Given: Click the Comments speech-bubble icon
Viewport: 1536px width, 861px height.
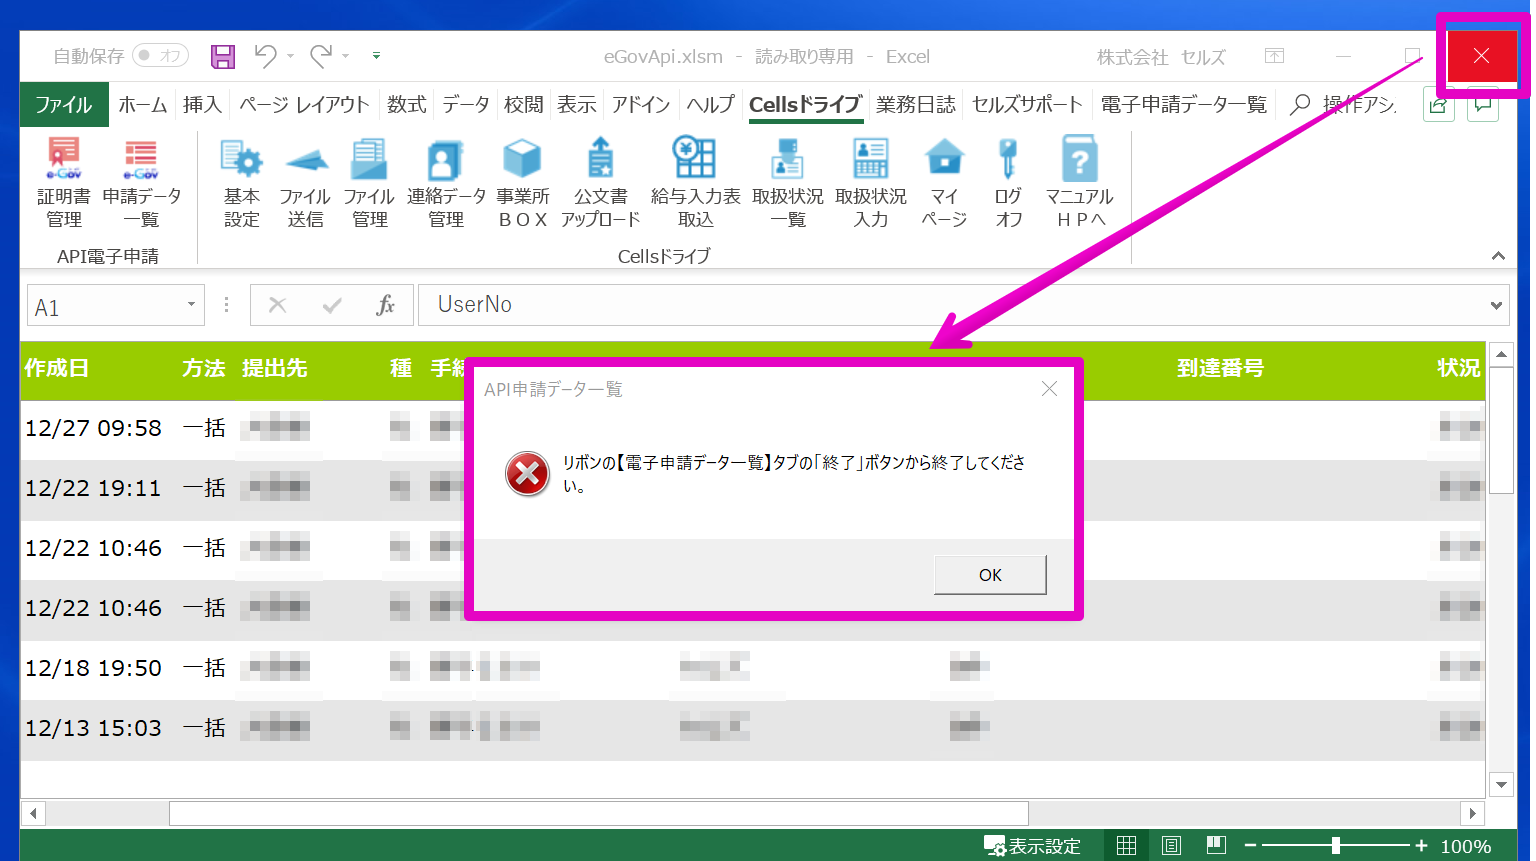Looking at the screenshot, I should tap(1483, 105).
